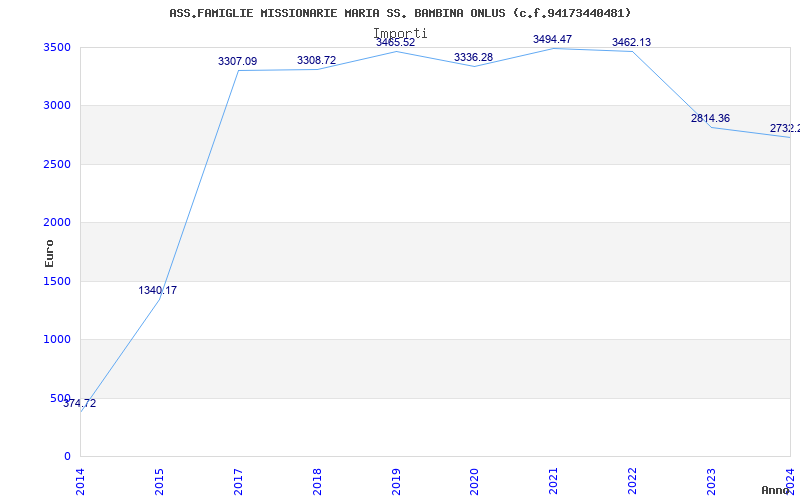Select the data label 3494.47
This screenshot has width=800, height=500.
[553, 39]
